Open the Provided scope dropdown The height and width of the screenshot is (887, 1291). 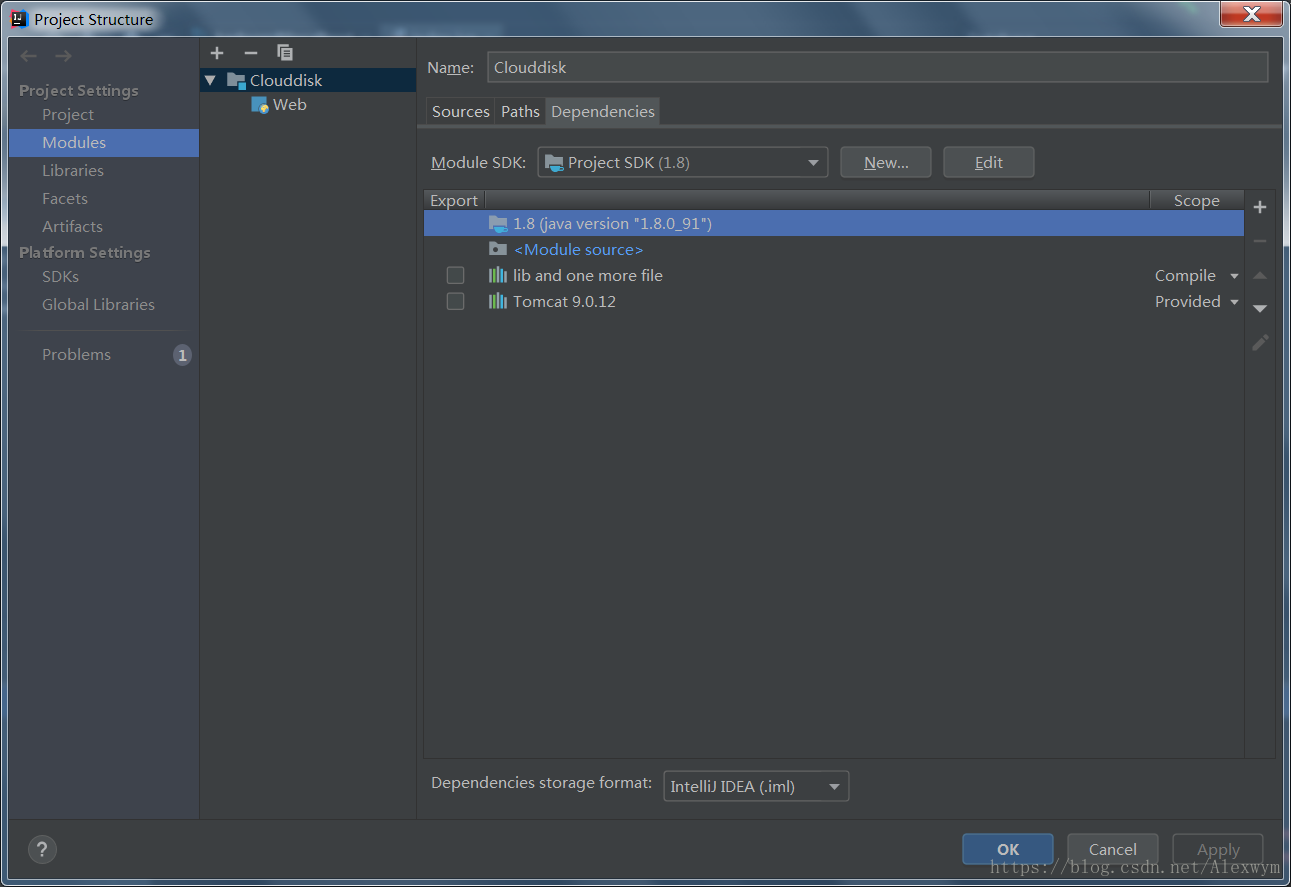click(1197, 302)
